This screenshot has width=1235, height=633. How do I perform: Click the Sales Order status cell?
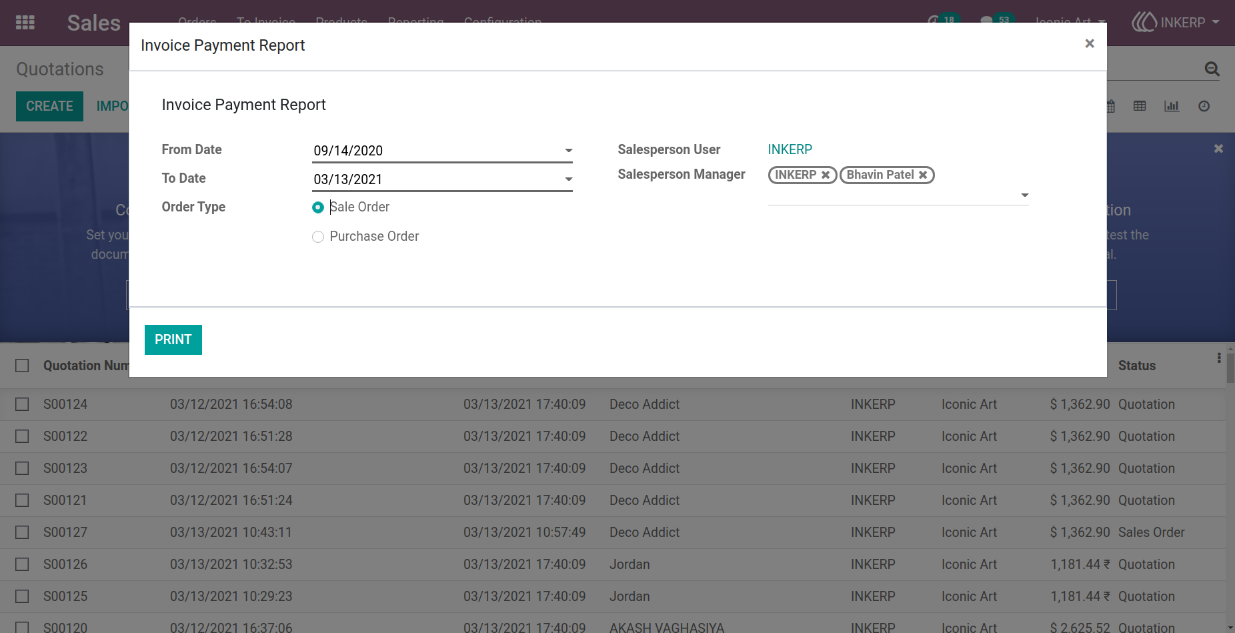click(x=1151, y=533)
